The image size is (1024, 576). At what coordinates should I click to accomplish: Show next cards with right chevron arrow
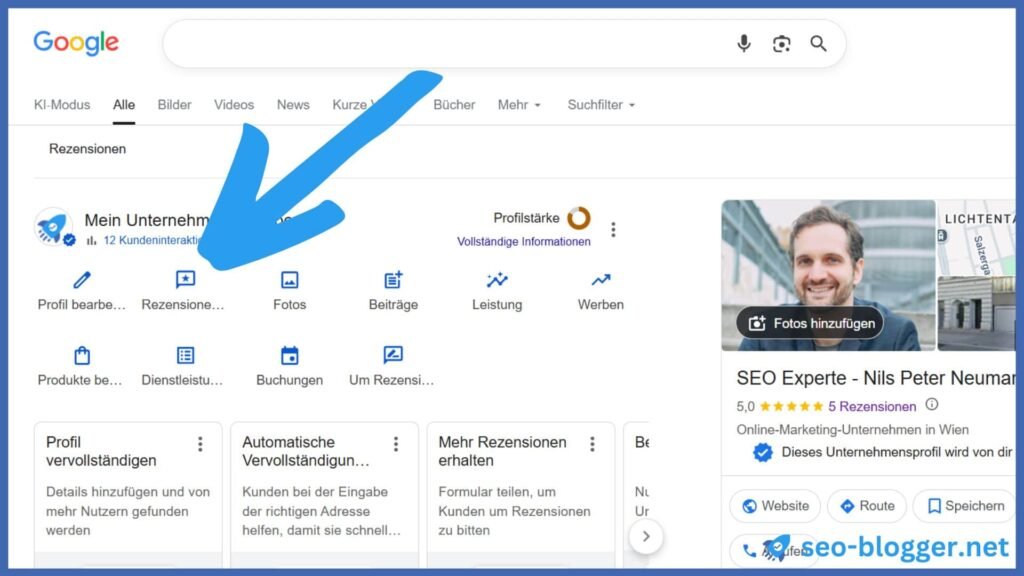646,536
